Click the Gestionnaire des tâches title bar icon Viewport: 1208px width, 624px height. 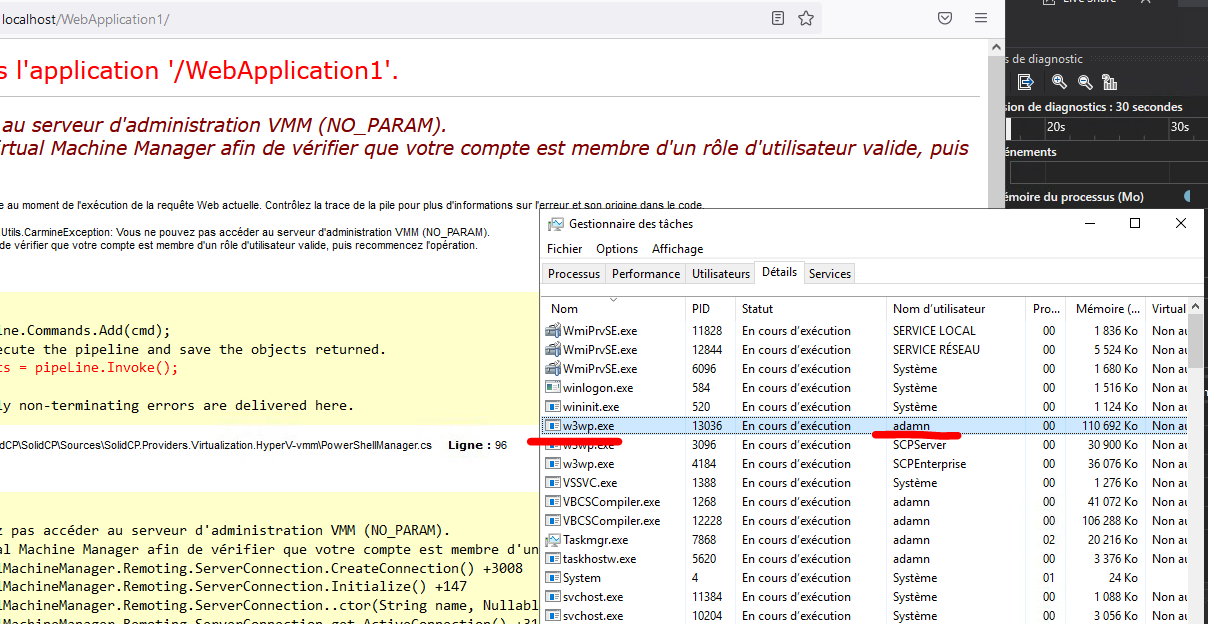pos(555,224)
